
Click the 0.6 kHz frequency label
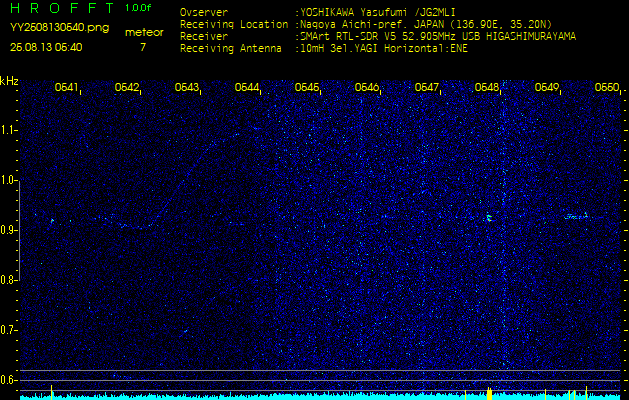[x=7, y=380]
